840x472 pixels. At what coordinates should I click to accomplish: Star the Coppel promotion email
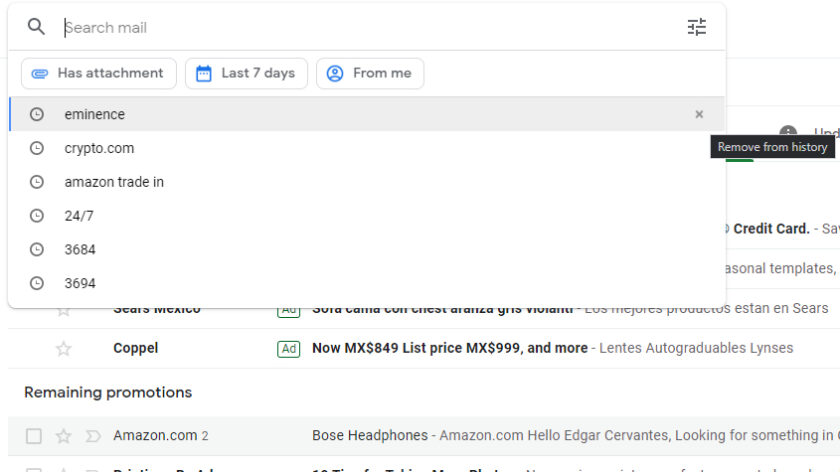[64, 349]
